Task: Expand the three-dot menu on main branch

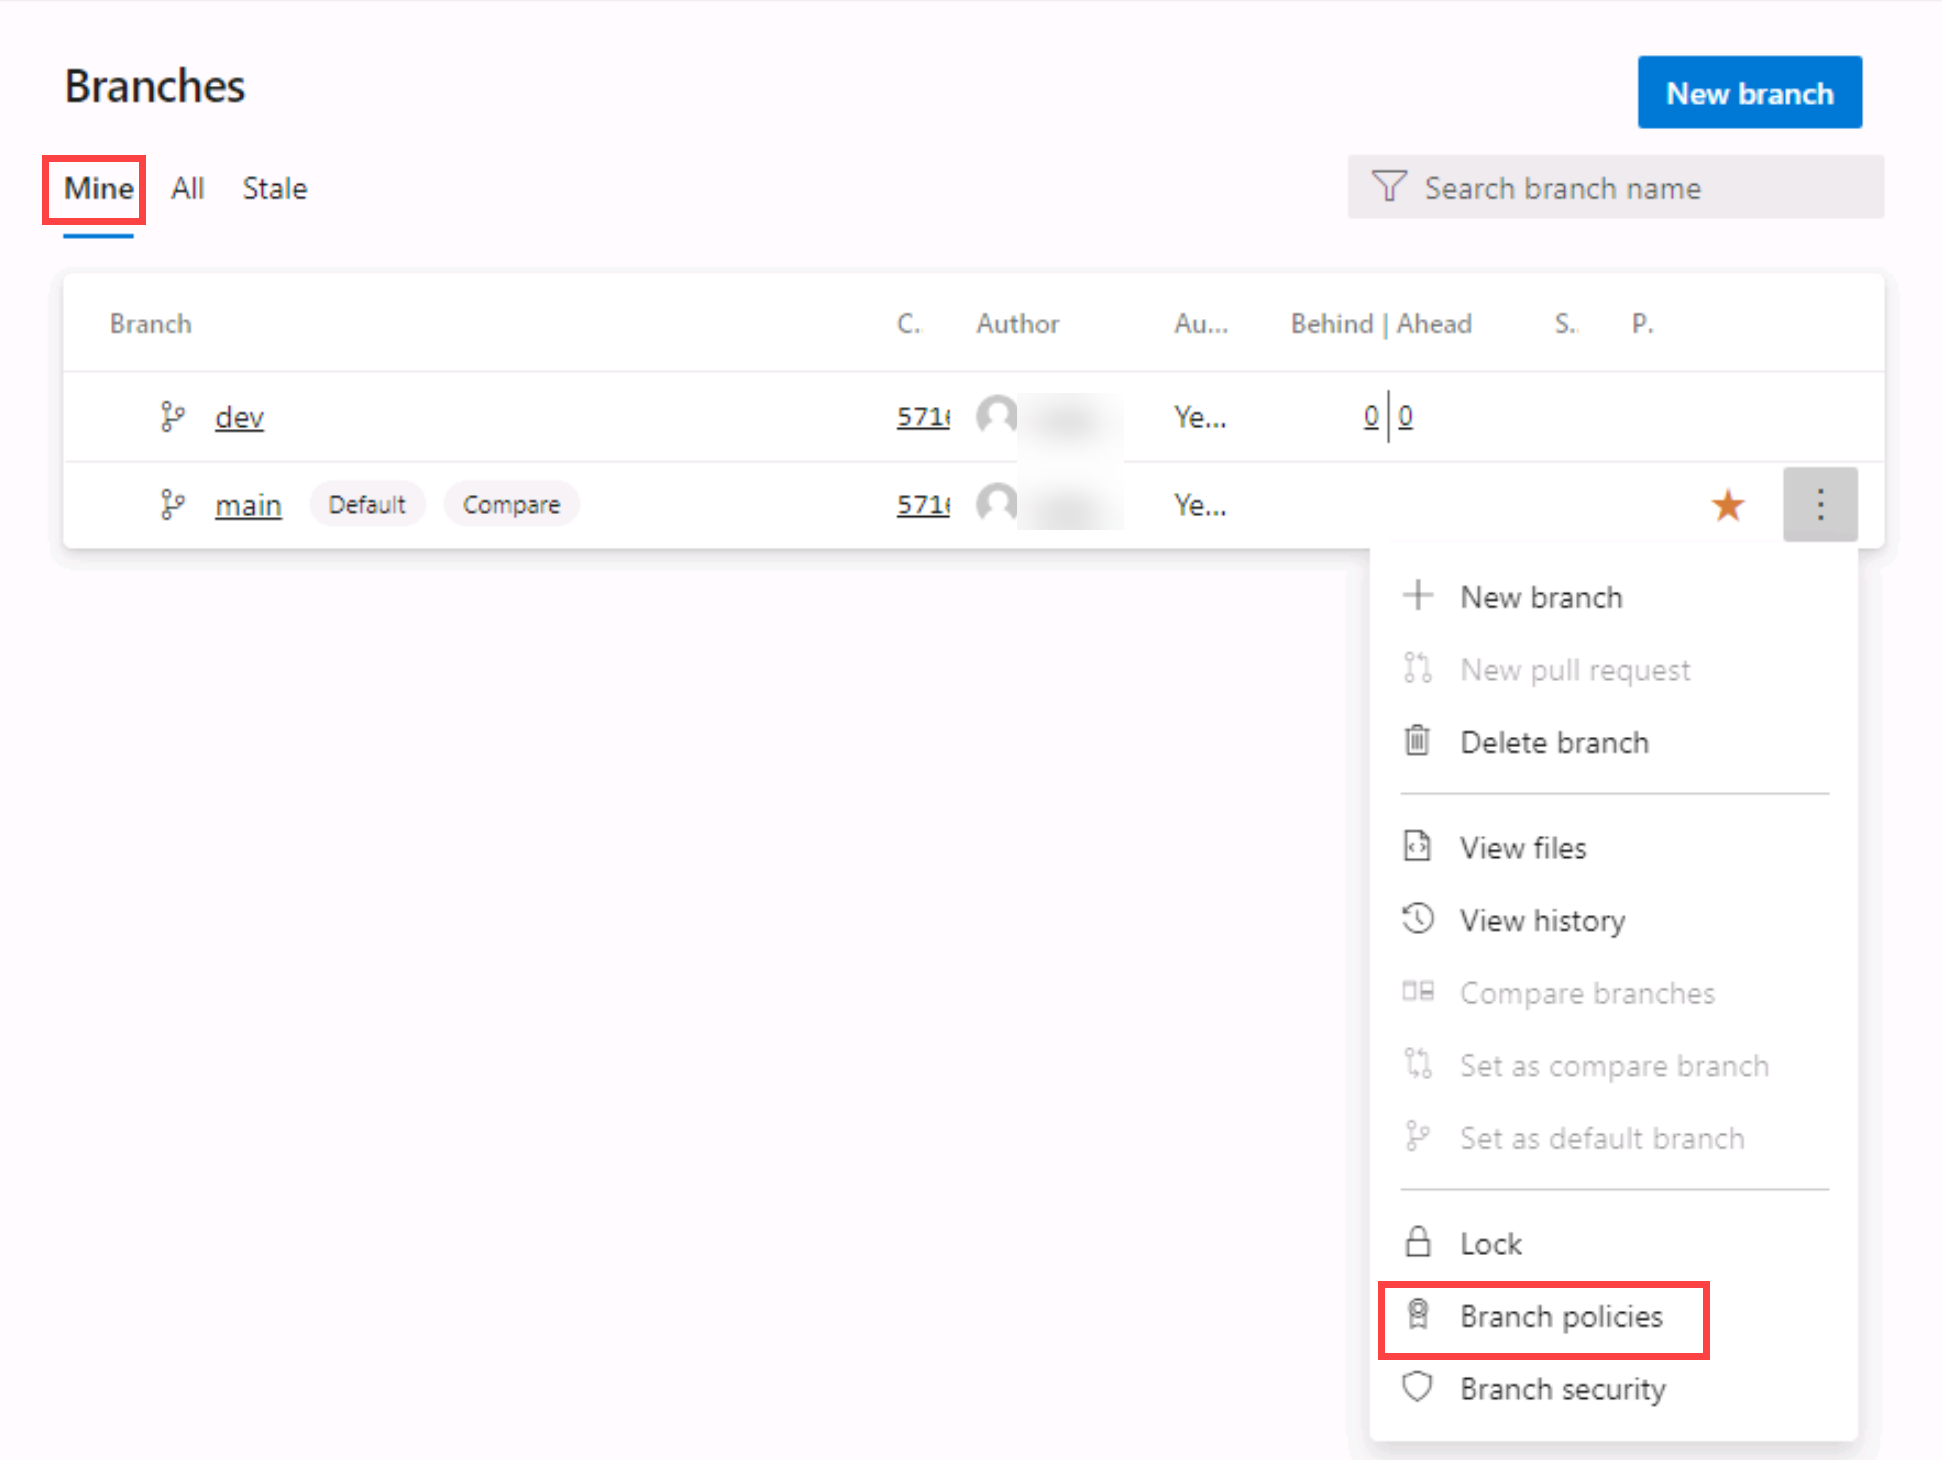Action: click(x=1821, y=505)
